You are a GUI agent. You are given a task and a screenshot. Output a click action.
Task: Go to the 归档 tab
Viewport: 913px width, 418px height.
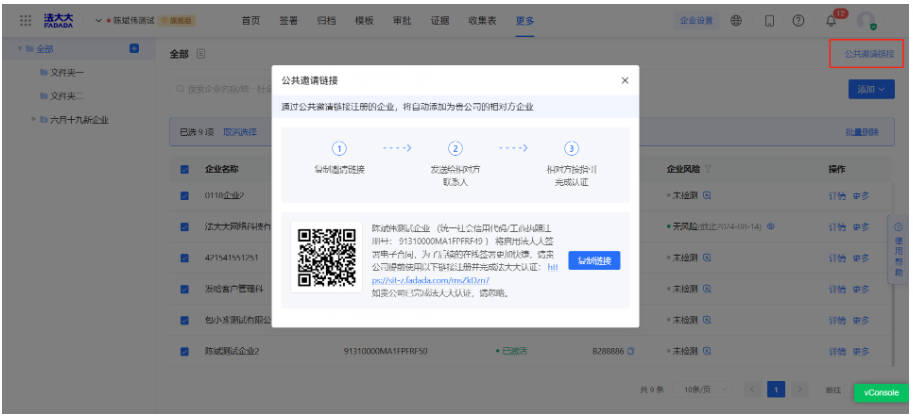[x=326, y=21]
